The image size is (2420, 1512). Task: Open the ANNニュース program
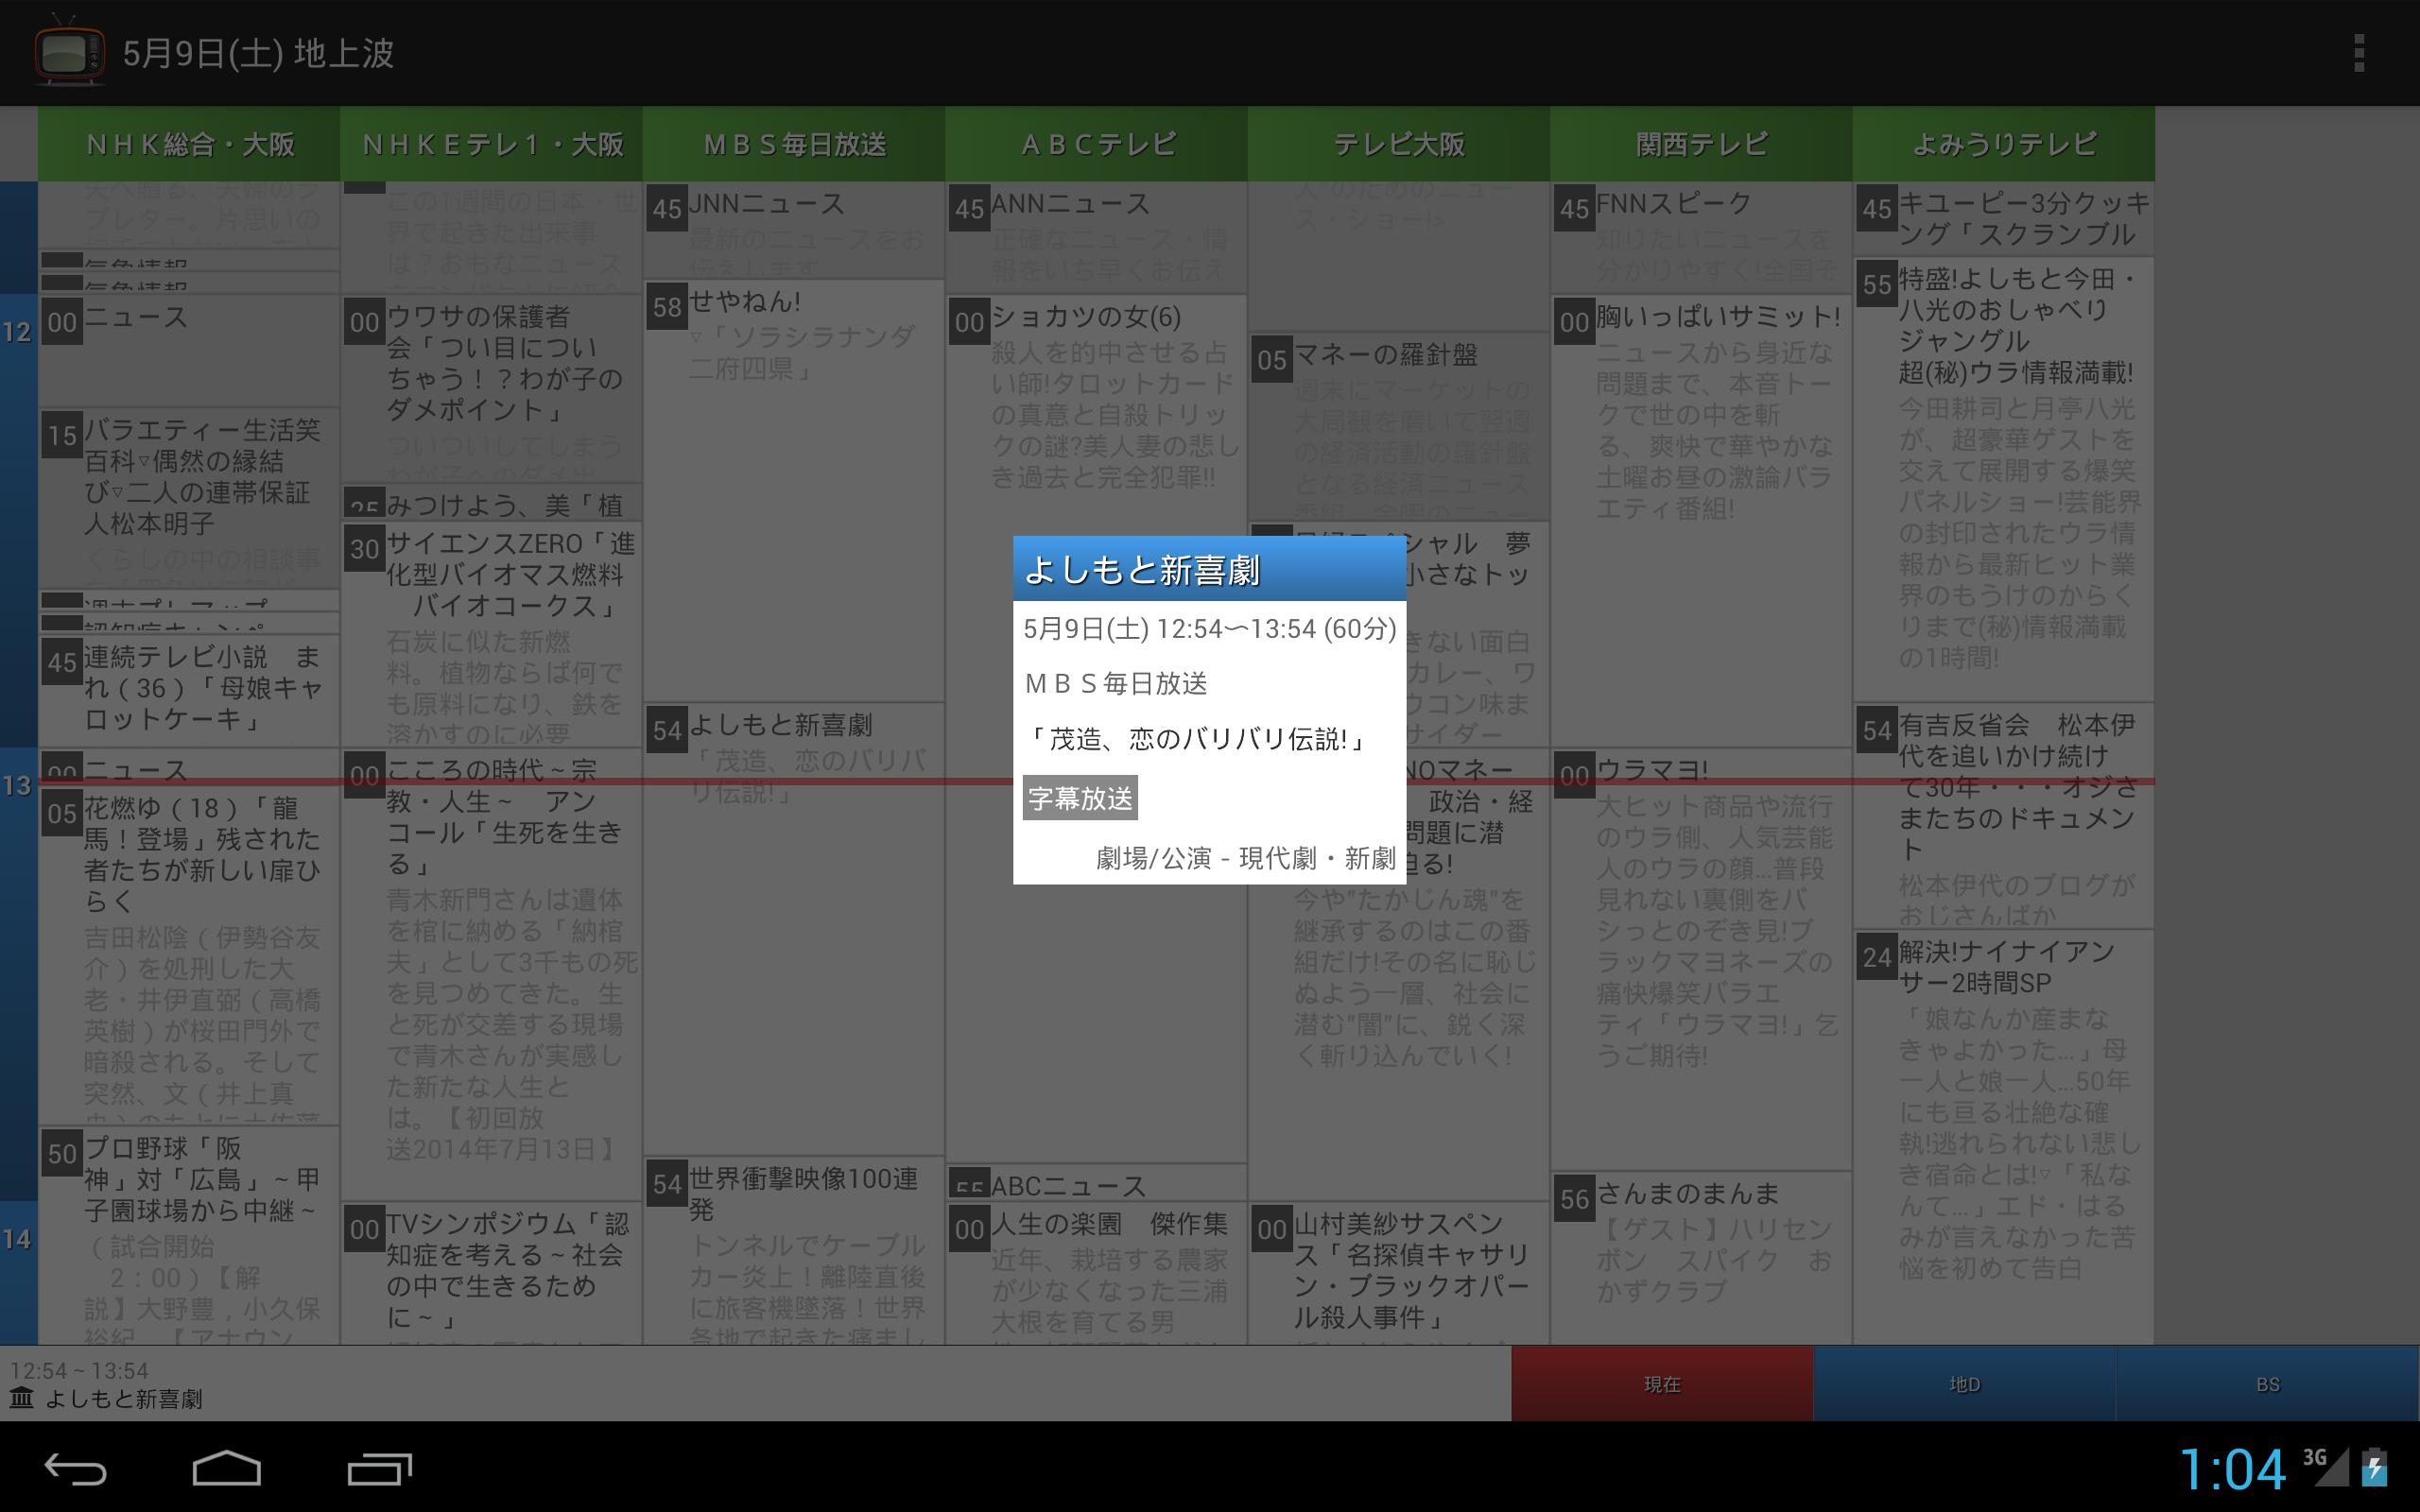[1097, 237]
